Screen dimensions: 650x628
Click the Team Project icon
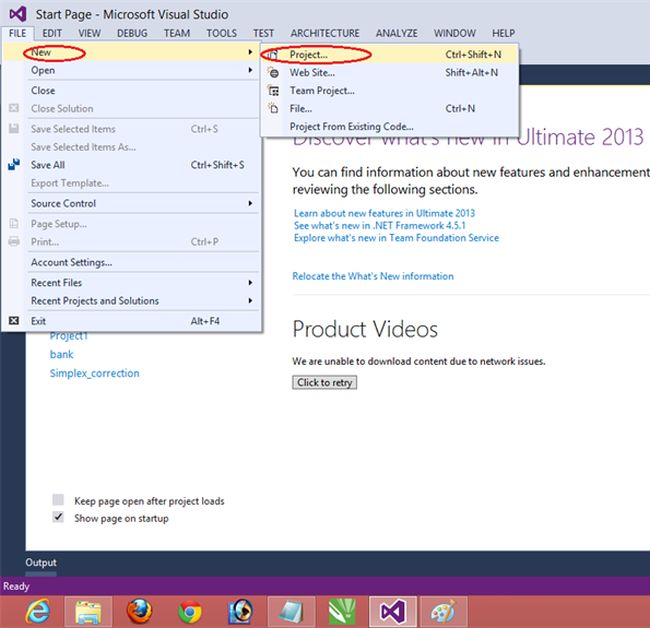(x=273, y=90)
